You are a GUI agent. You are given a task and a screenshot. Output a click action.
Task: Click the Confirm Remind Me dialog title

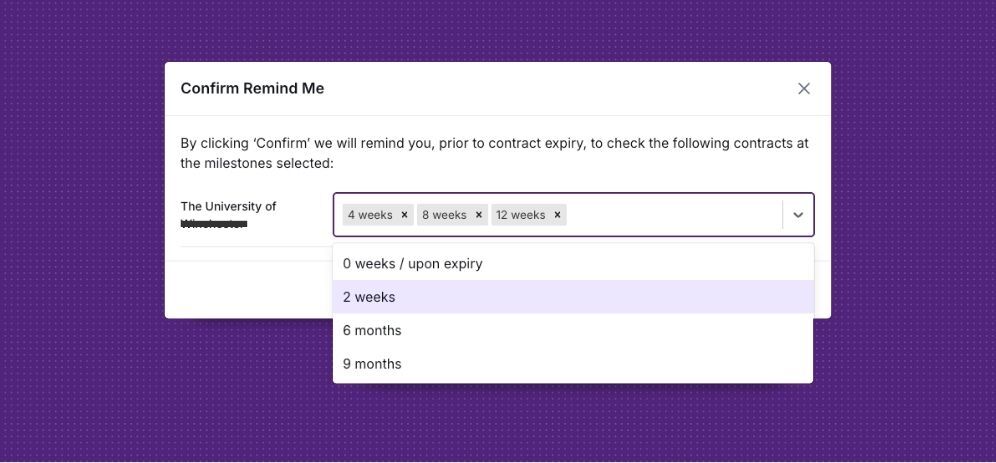point(252,89)
